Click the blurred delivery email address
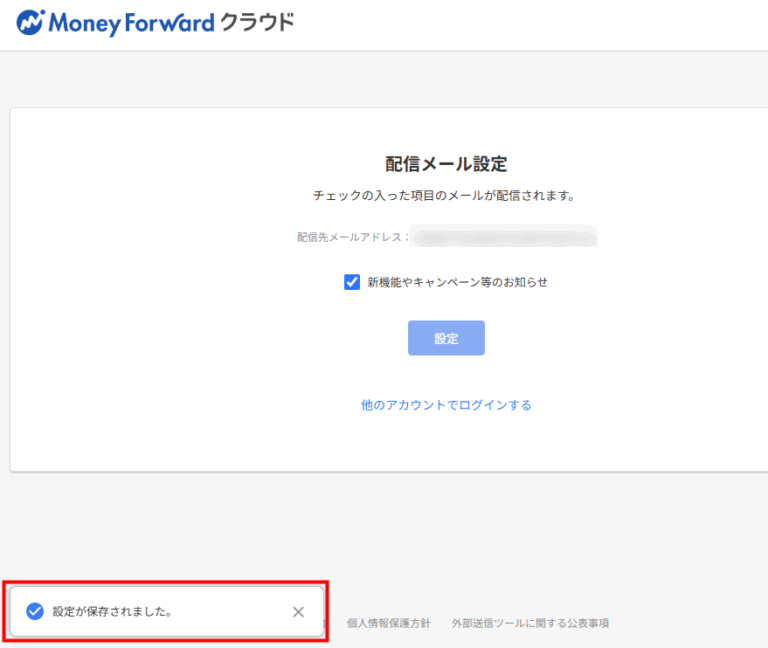This screenshot has height=648, width=768. point(505,237)
